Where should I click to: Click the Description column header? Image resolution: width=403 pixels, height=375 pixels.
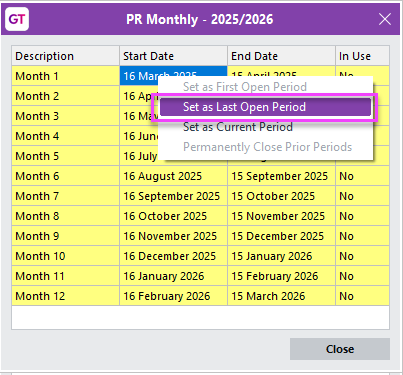(66, 56)
